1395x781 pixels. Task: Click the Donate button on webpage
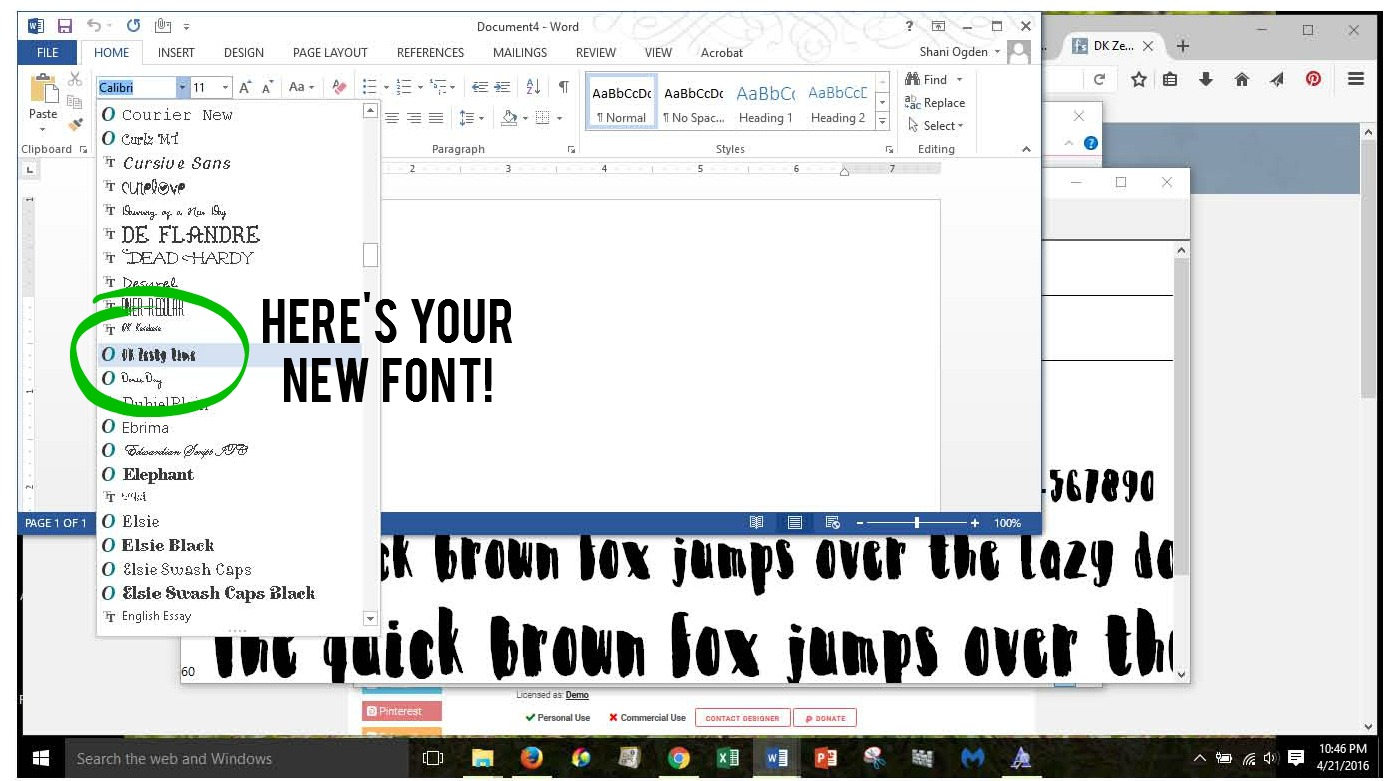[825, 718]
